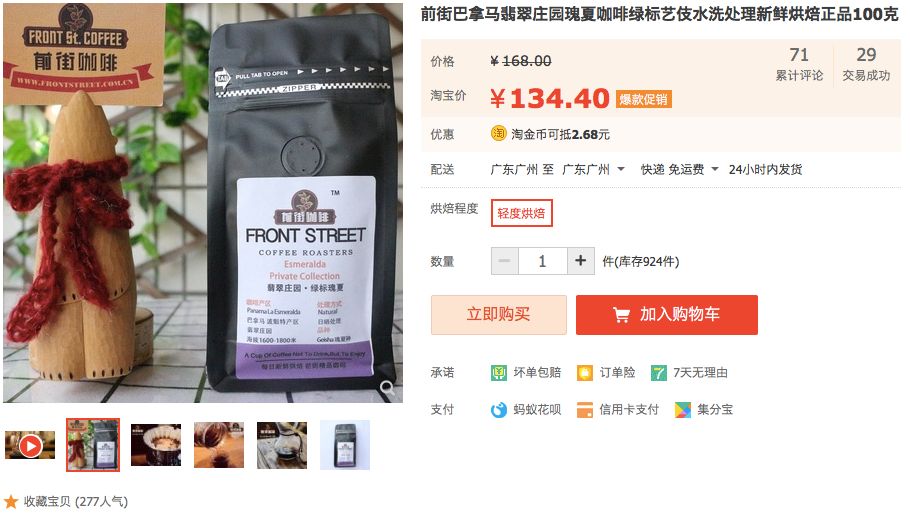
Task: Click the magnifier icon on product image
Action: (388, 387)
